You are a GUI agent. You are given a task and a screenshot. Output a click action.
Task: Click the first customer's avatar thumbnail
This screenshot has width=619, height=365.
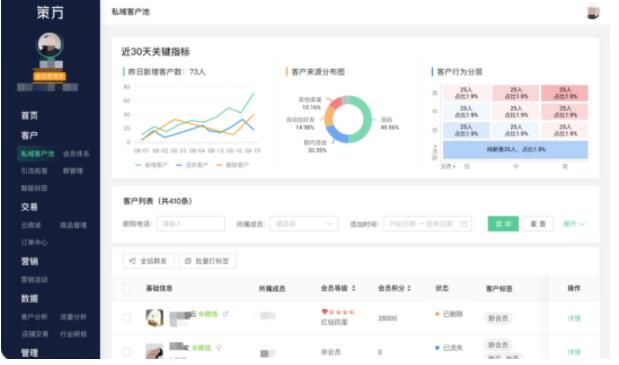pyautogui.click(x=154, y=318)
